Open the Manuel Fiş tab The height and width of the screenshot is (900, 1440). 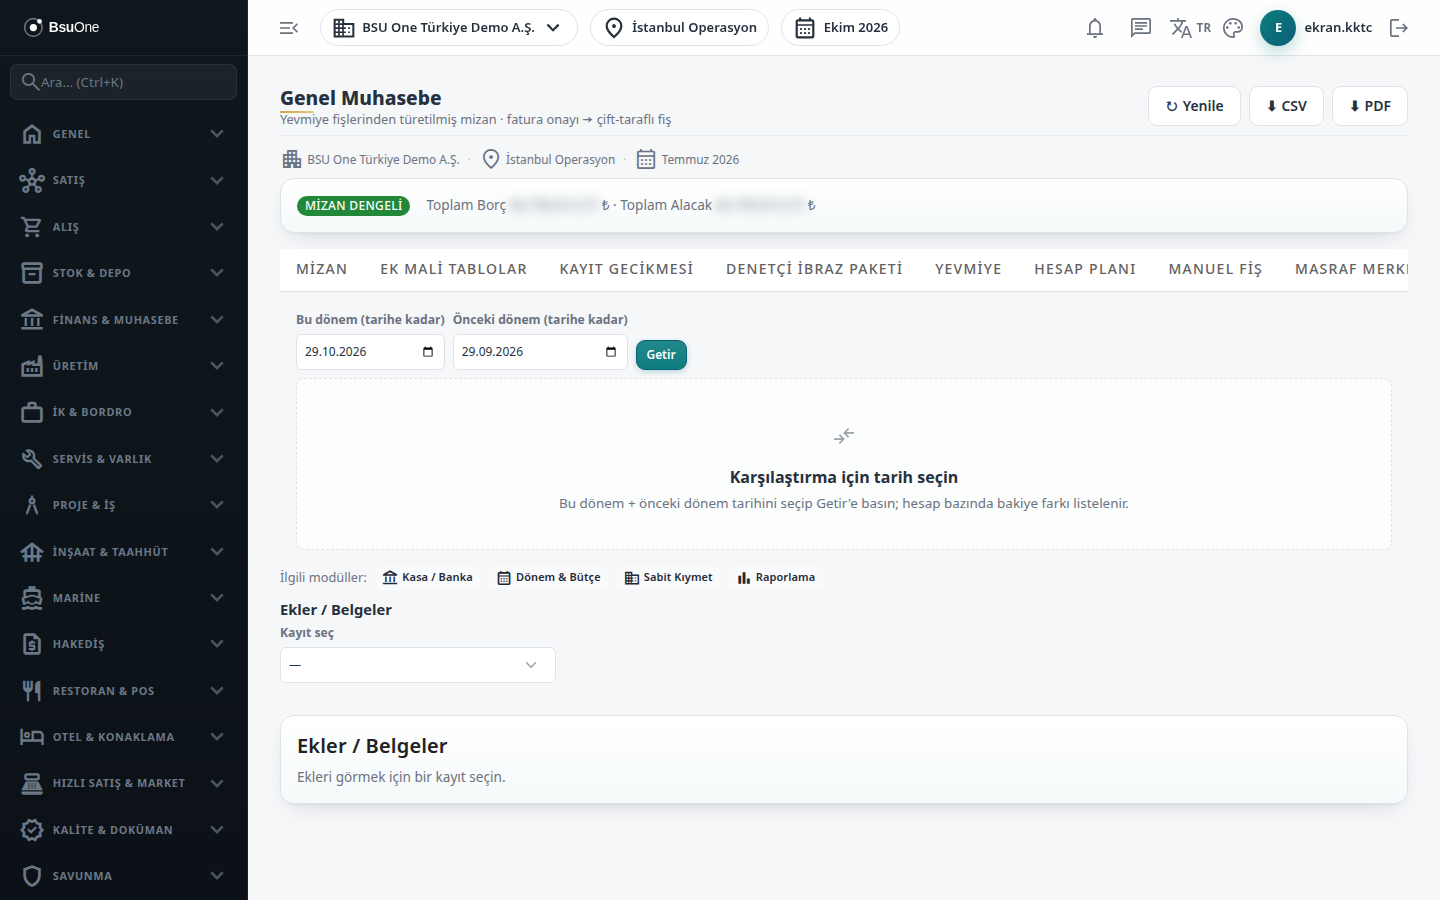click(x=1215, y=269)
